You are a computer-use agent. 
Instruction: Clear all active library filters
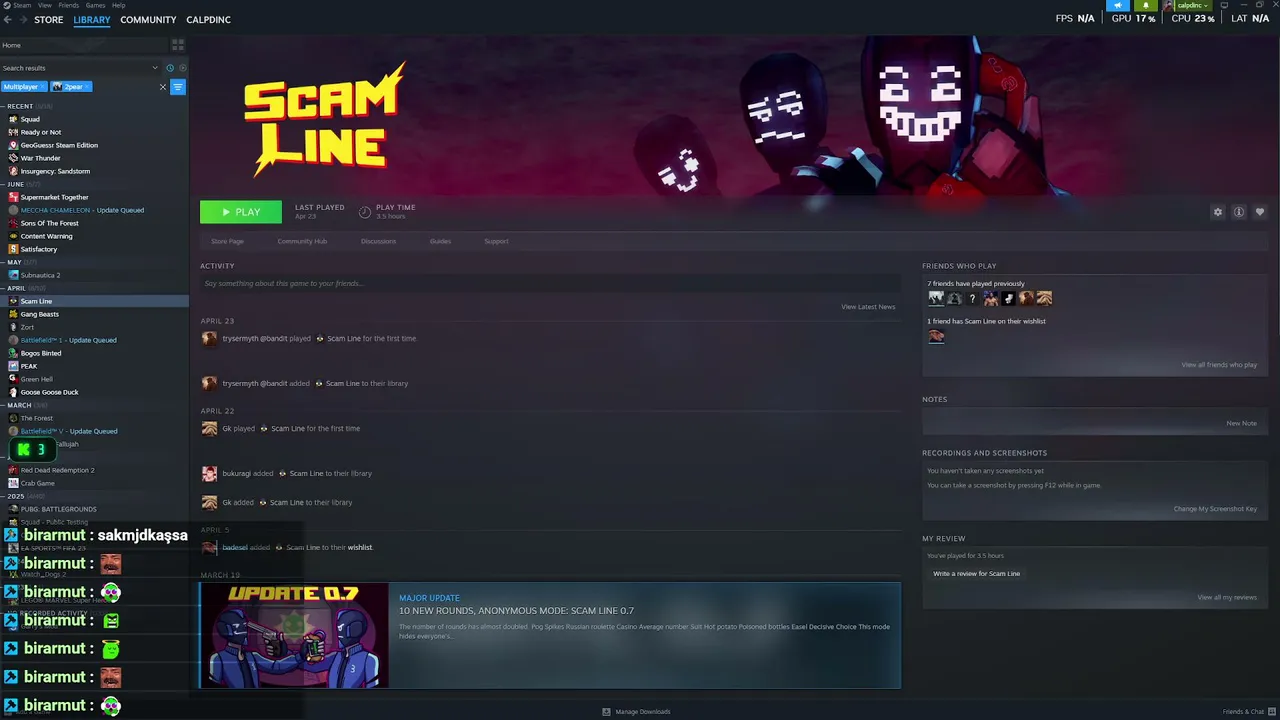pyautogui.click(x=163, y=87)
